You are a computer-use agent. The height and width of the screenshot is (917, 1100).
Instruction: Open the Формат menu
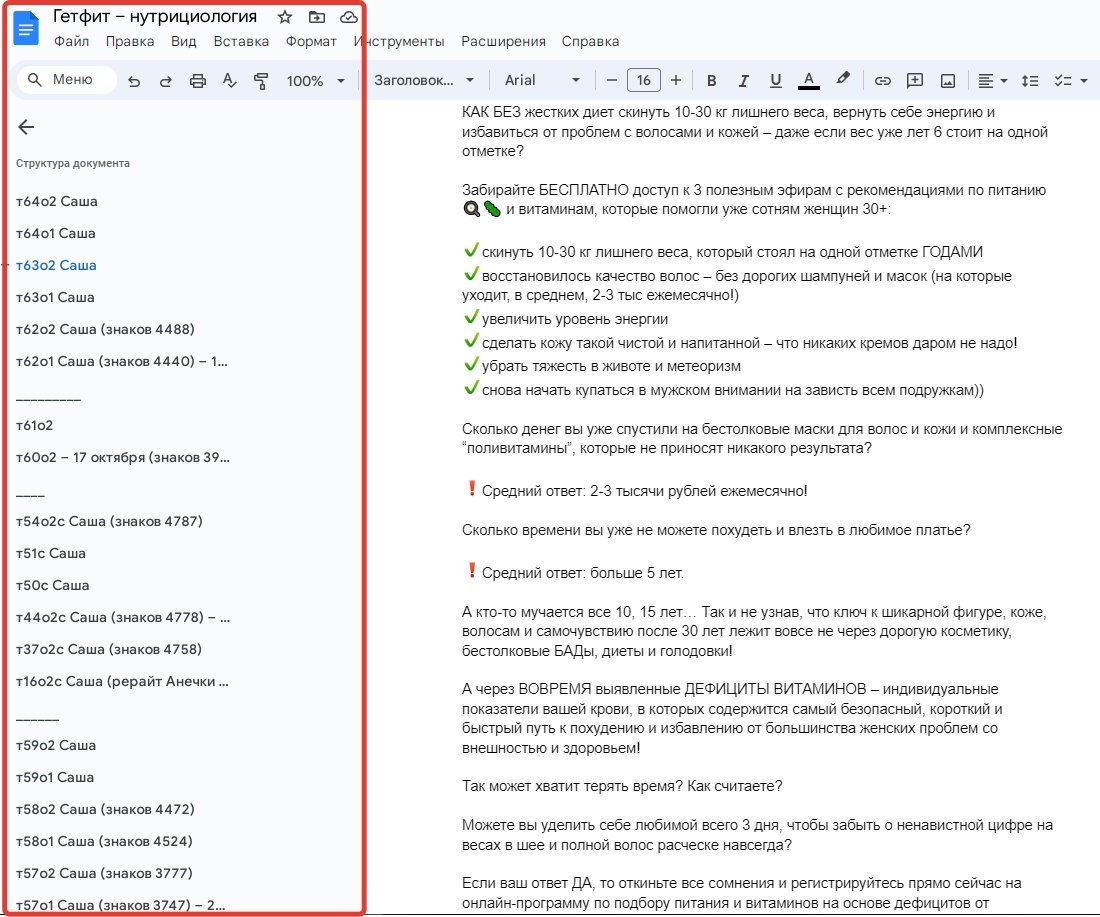311,41
